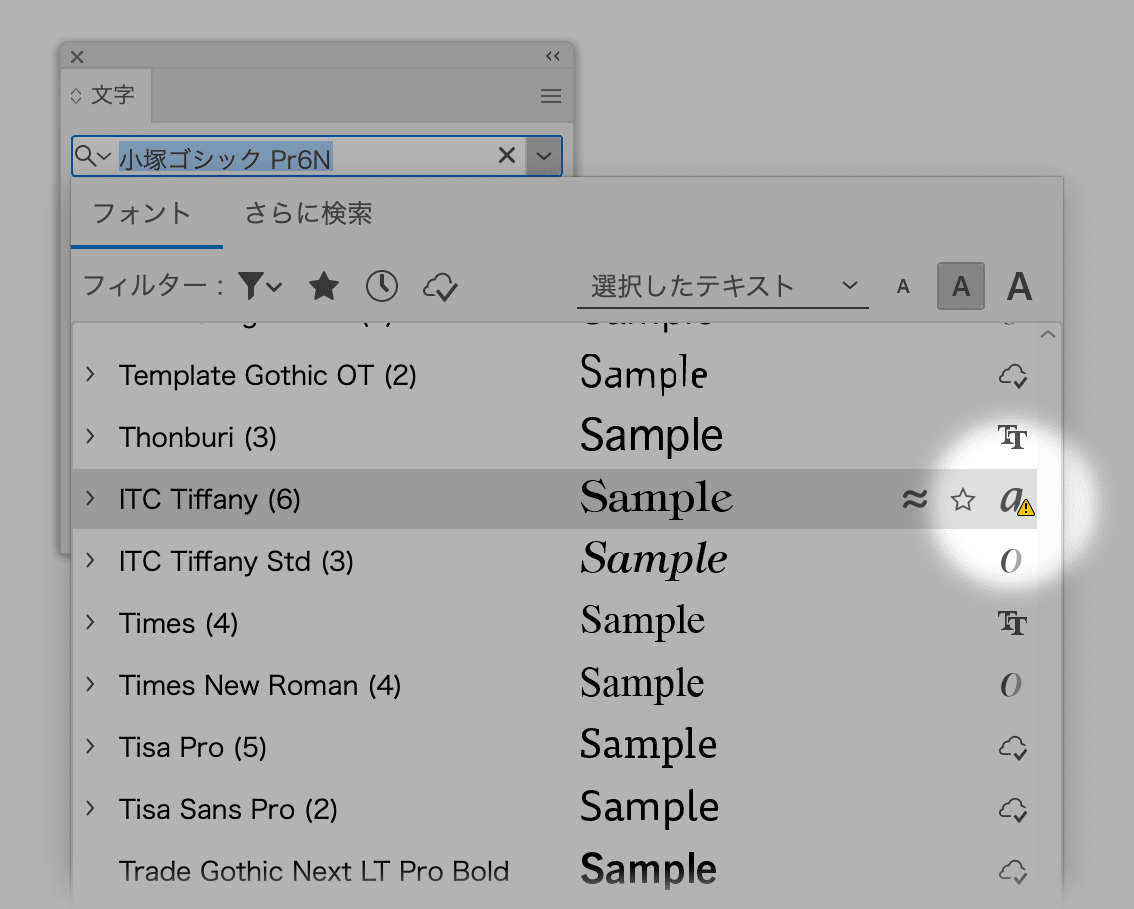Click Tisa Sans Pro cloud icon

[x=1013, y=810]
